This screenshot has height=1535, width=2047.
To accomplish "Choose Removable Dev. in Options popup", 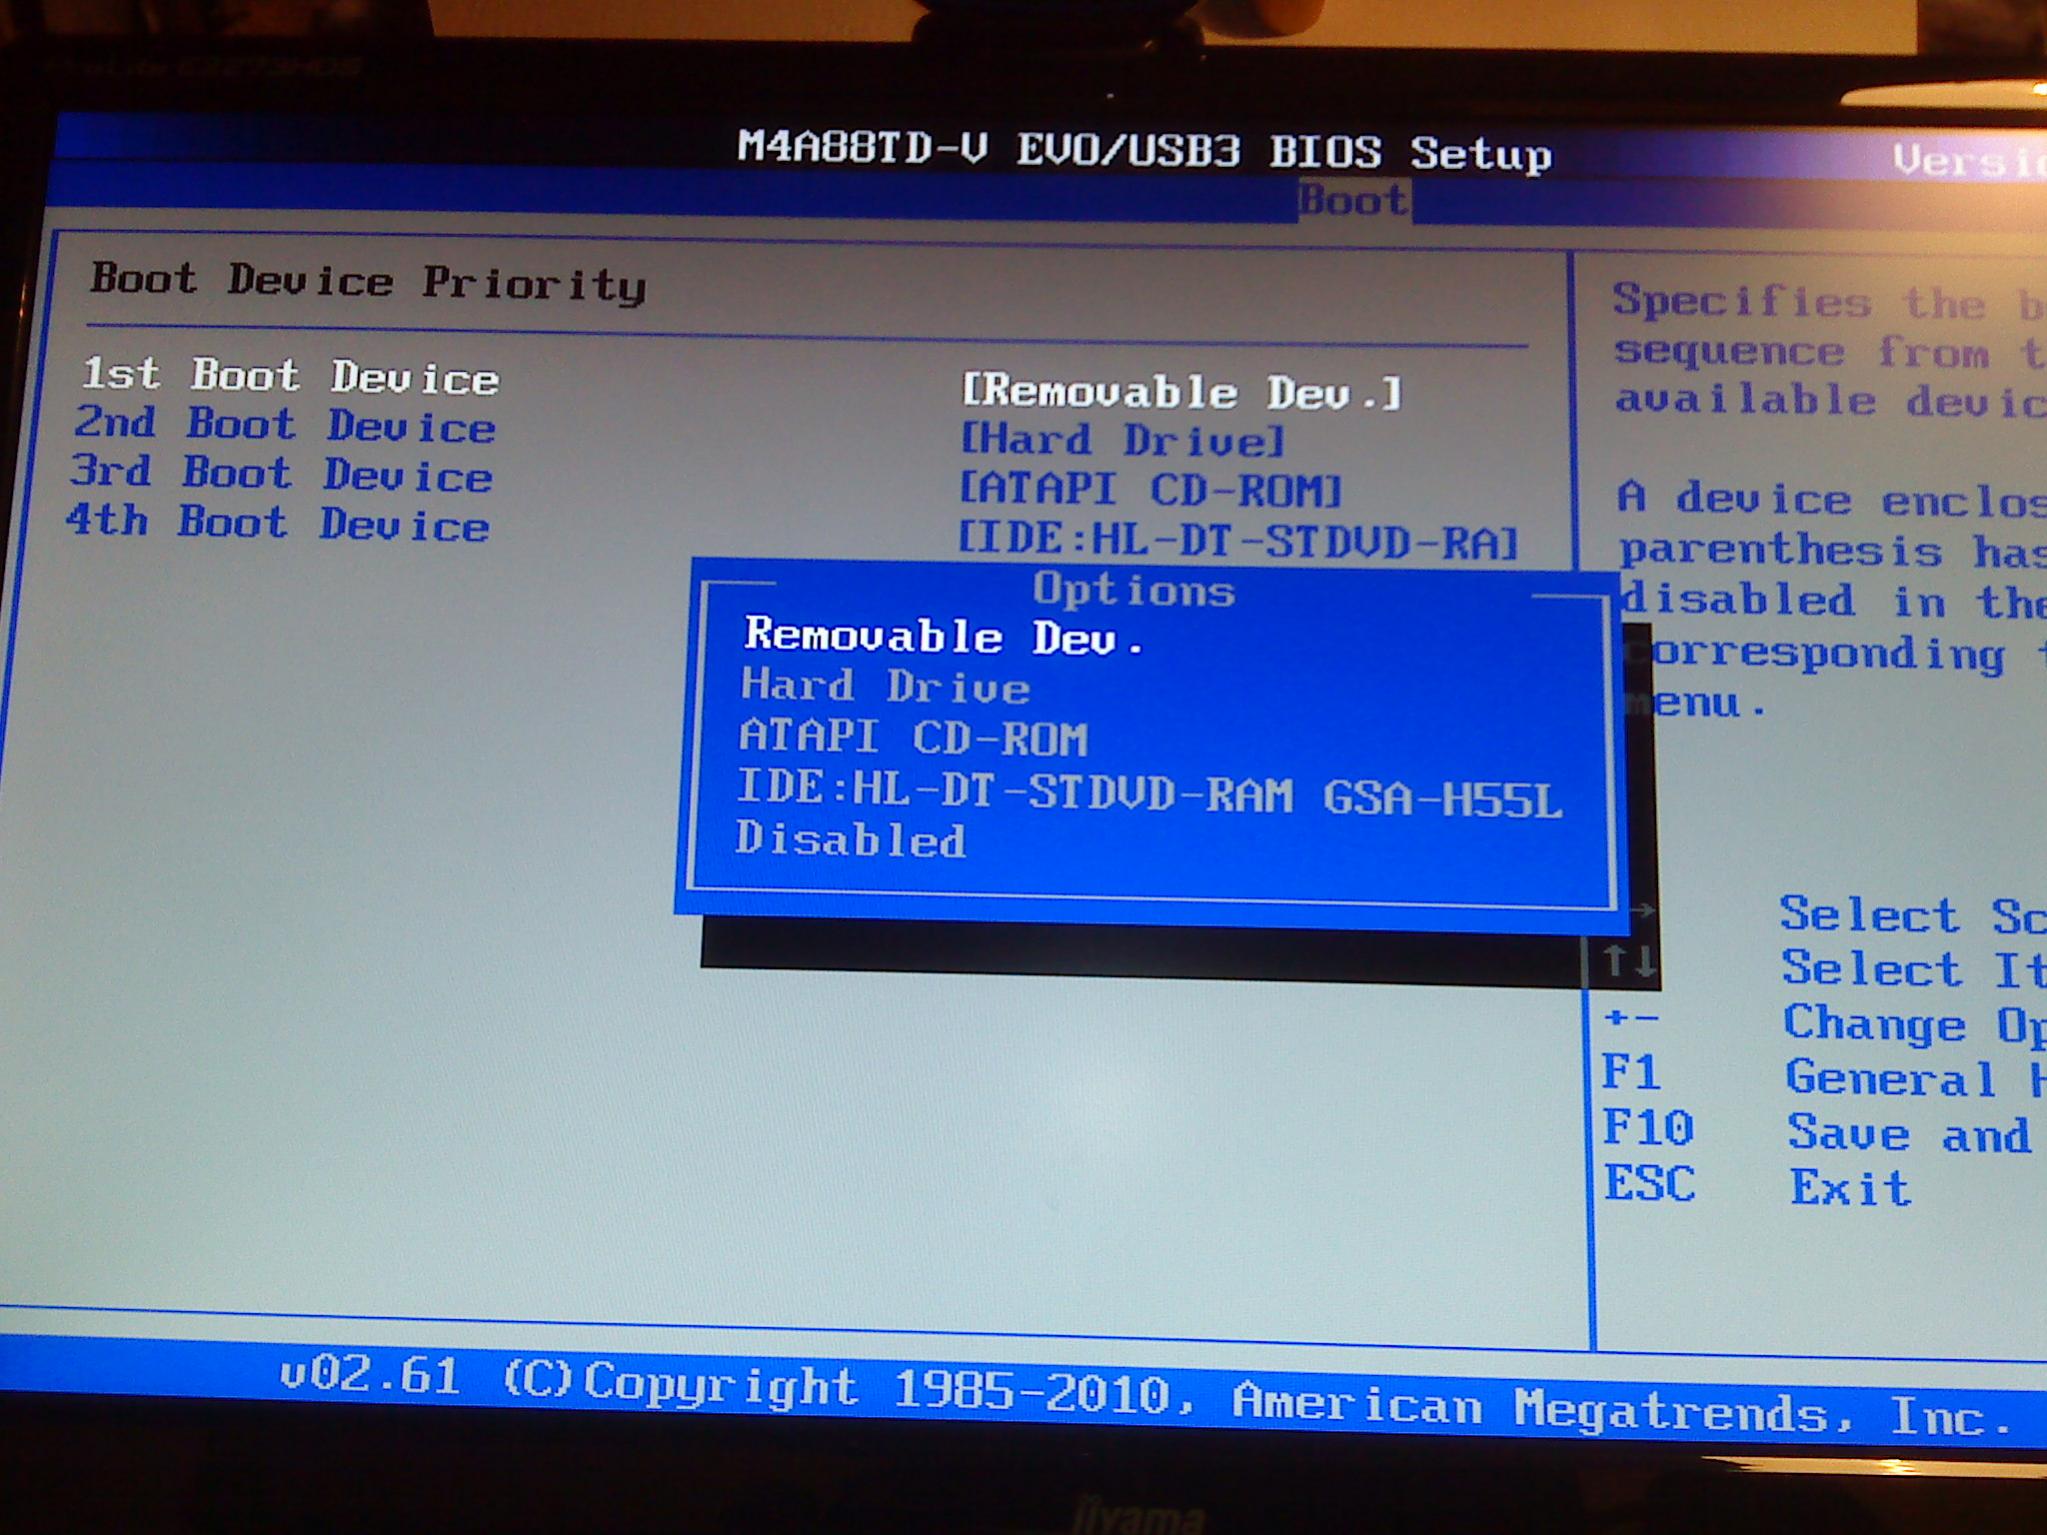I will [944, 637].
